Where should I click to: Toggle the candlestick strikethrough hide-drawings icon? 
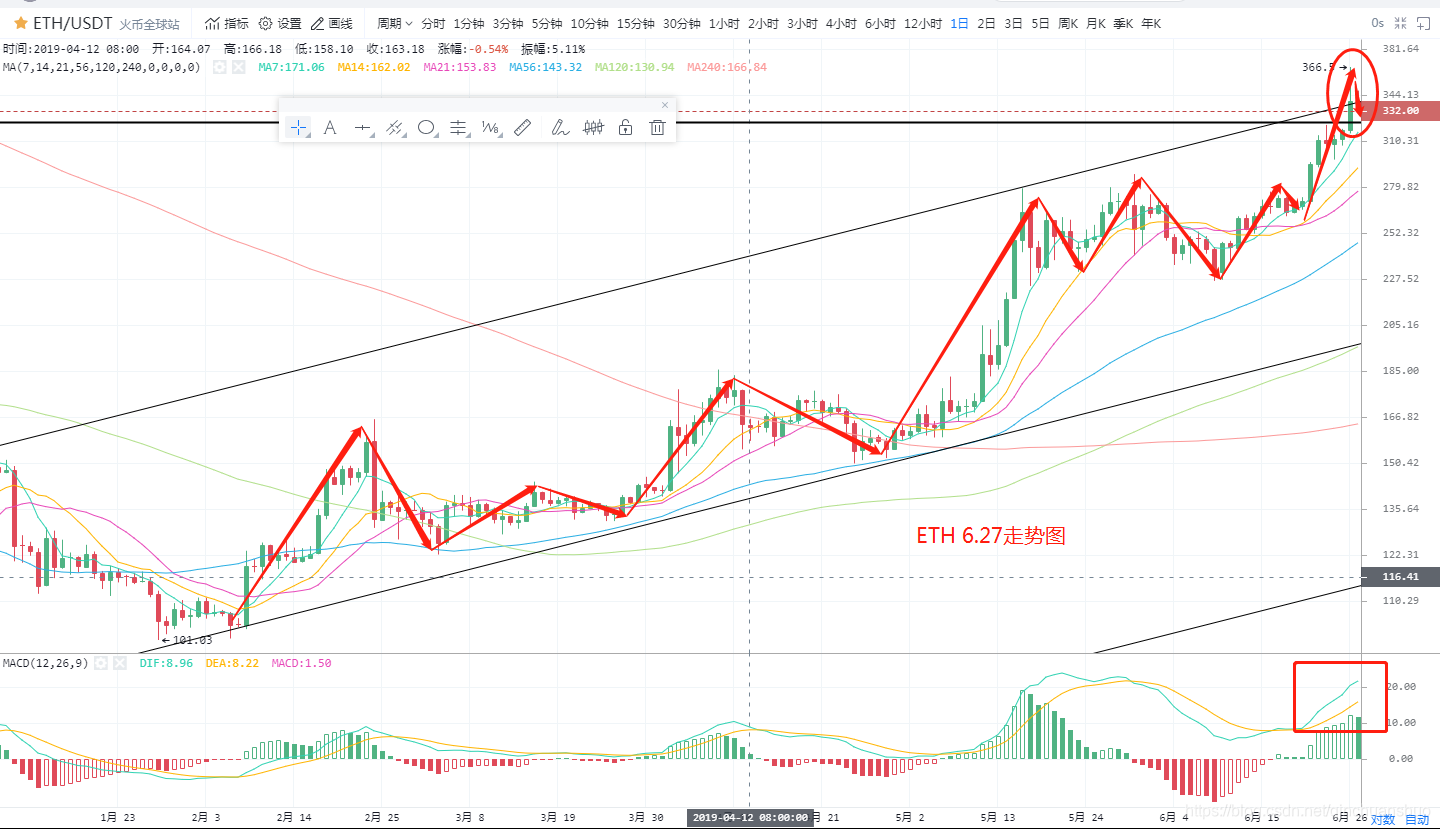click(594, 127)
